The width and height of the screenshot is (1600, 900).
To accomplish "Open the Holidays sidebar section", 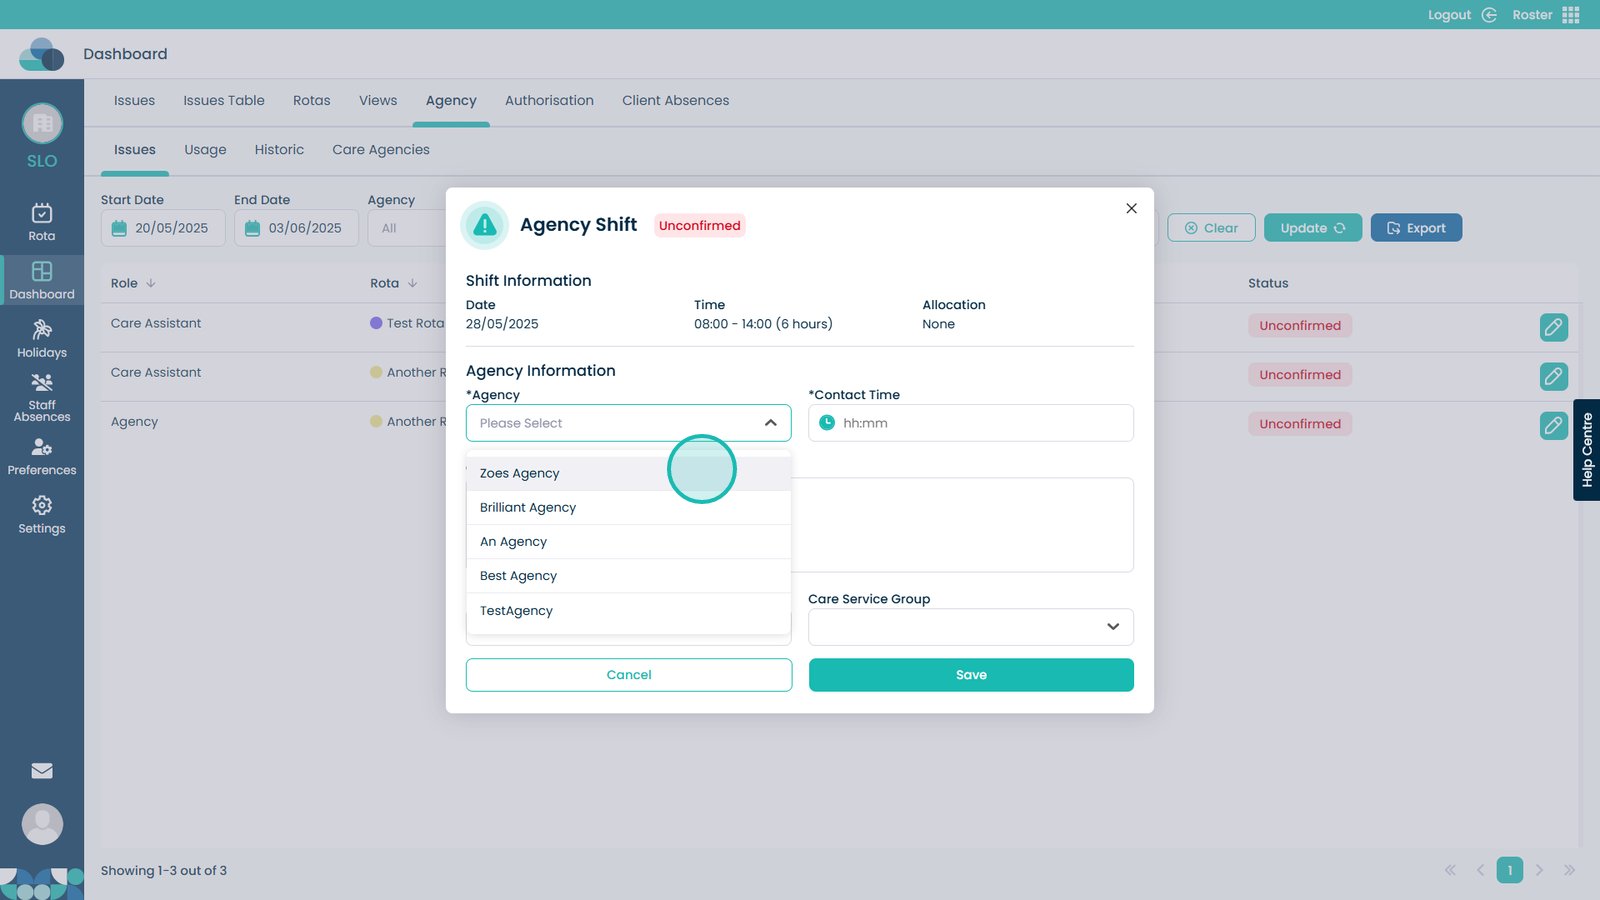I will 42,339.
